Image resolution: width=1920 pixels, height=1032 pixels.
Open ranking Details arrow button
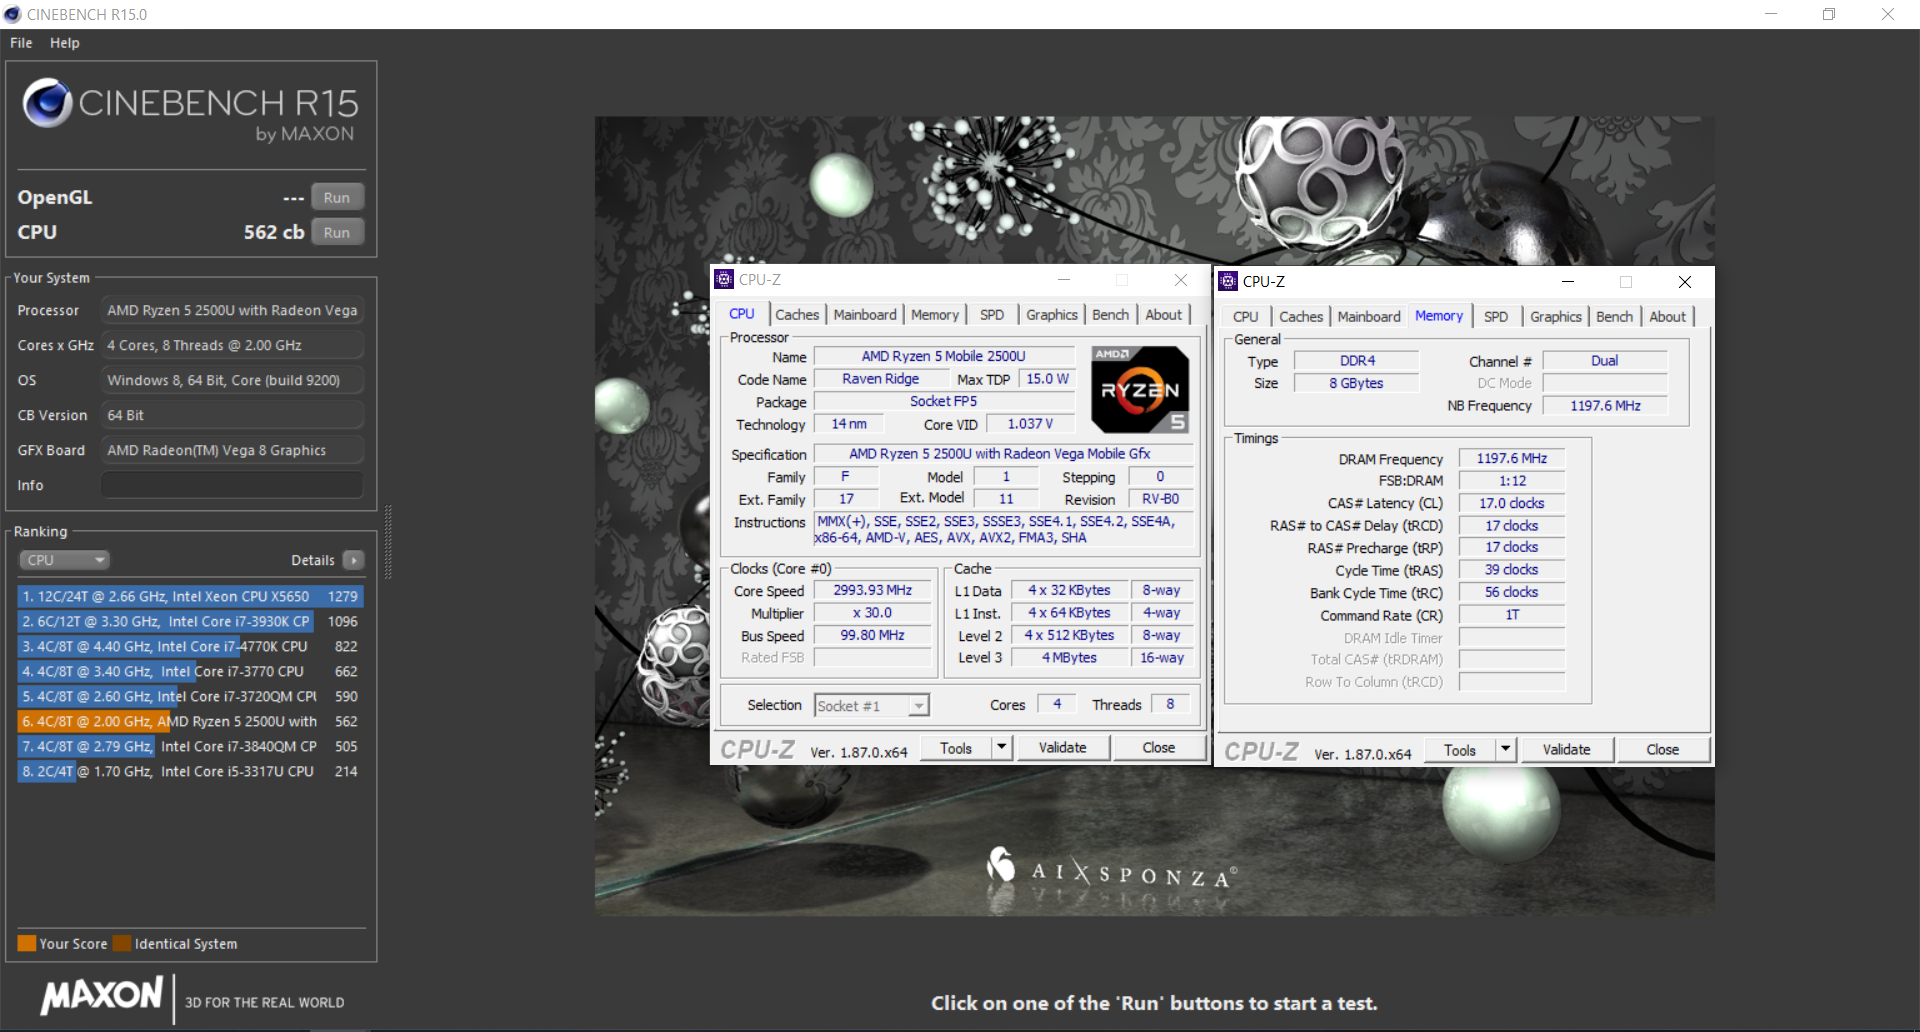tap(354, 560)
